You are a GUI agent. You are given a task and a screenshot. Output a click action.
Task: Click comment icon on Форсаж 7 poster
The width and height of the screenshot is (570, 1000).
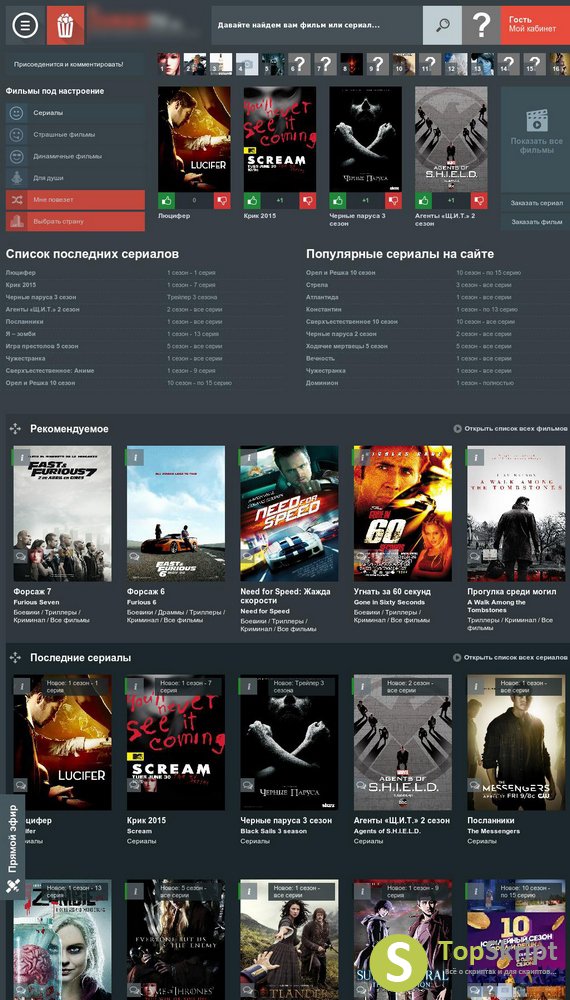point(20,556)
